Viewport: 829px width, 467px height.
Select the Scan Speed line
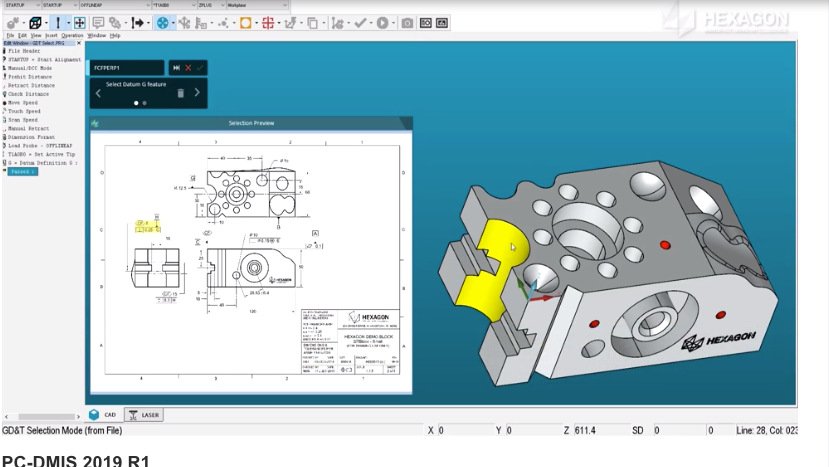[21, 120]
